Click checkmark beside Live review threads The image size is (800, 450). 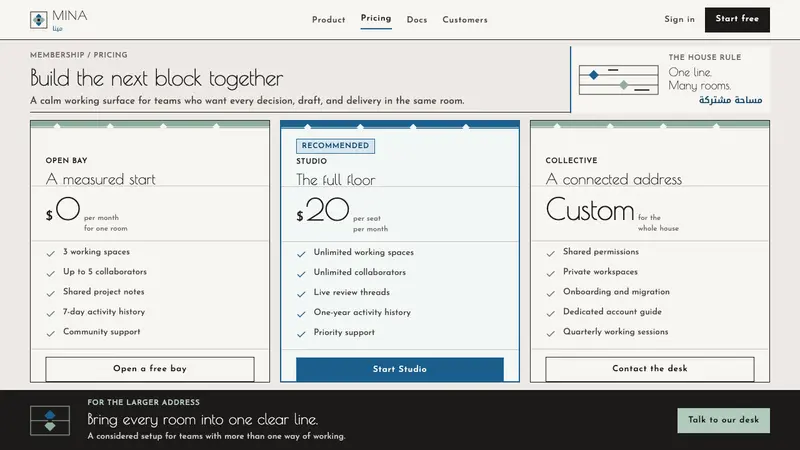(301, 293)
